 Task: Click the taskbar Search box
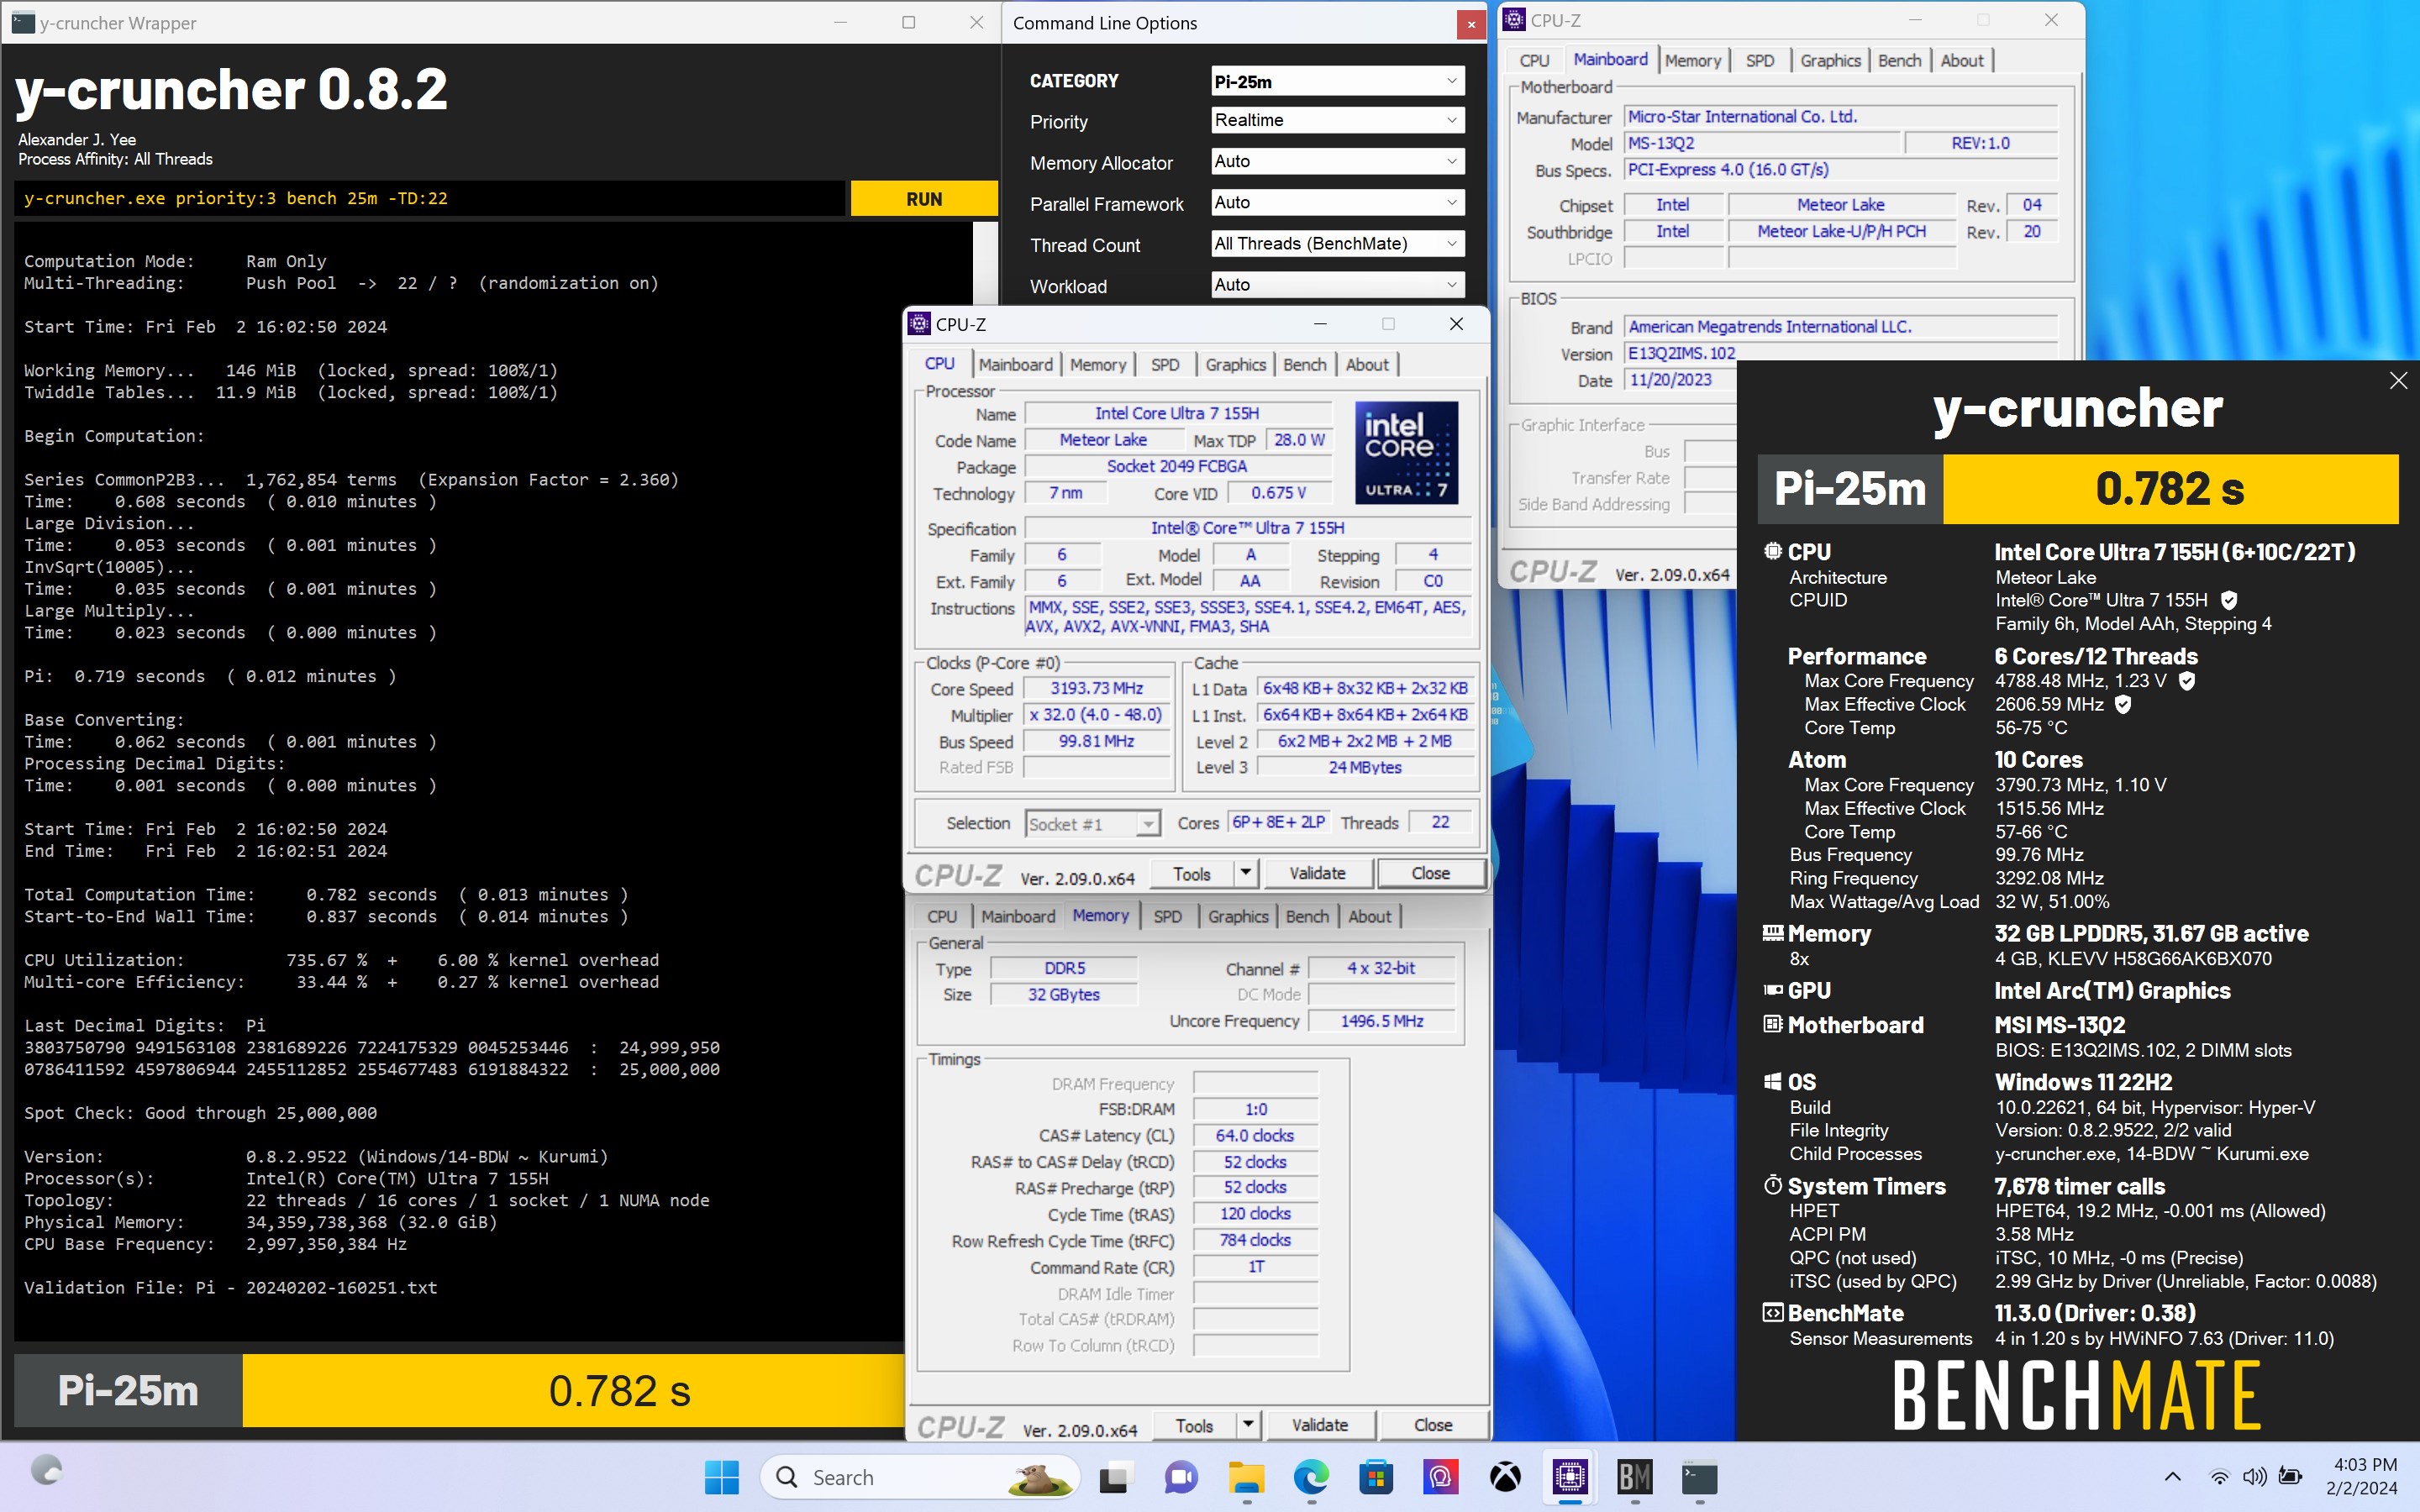click(920, 1476)
